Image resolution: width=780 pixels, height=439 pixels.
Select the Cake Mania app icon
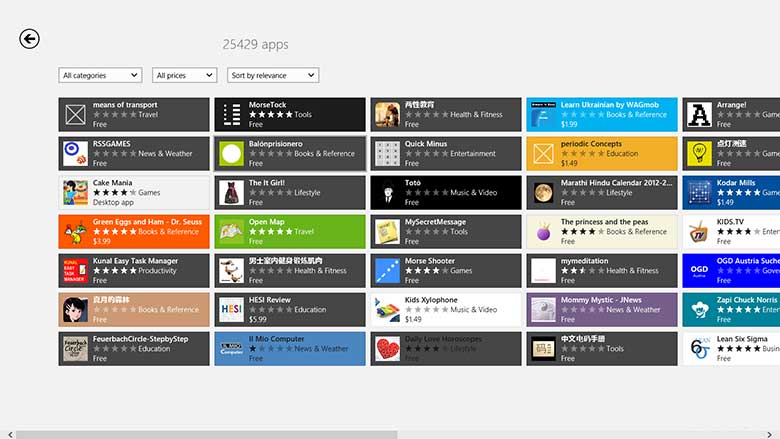click(75, 192)
